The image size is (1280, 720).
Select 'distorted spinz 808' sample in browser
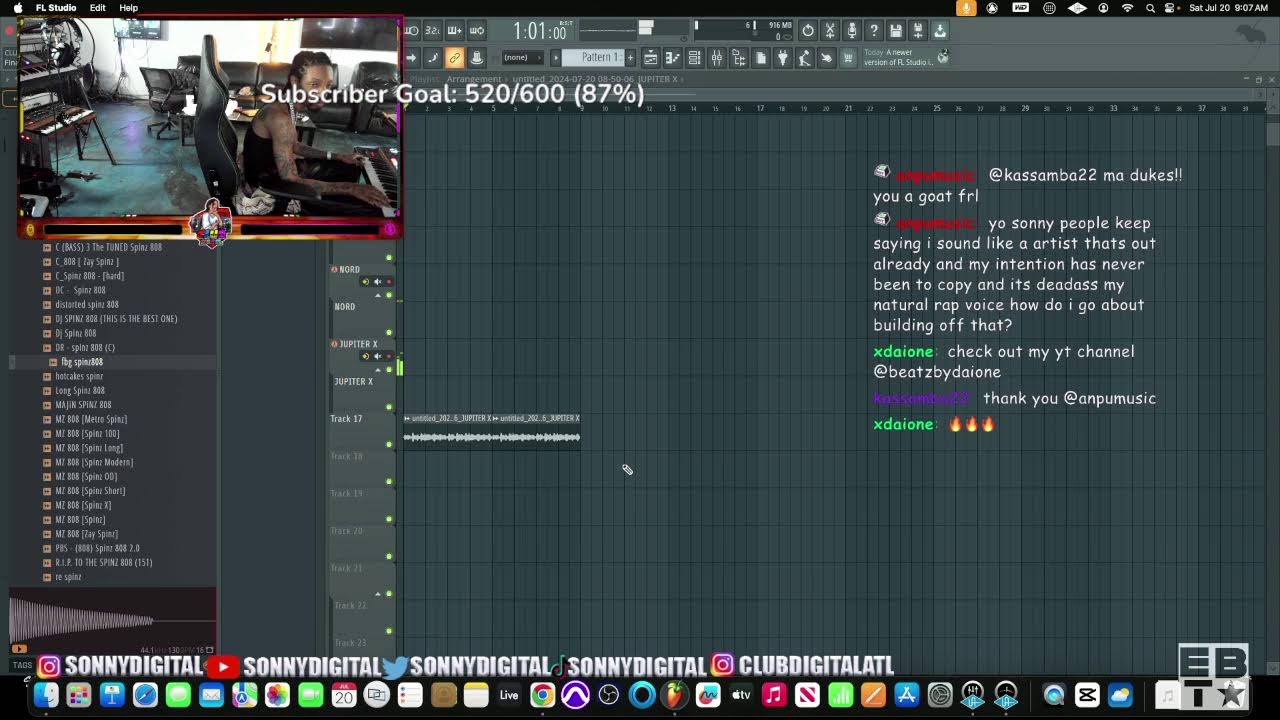(x=87, y=305)
